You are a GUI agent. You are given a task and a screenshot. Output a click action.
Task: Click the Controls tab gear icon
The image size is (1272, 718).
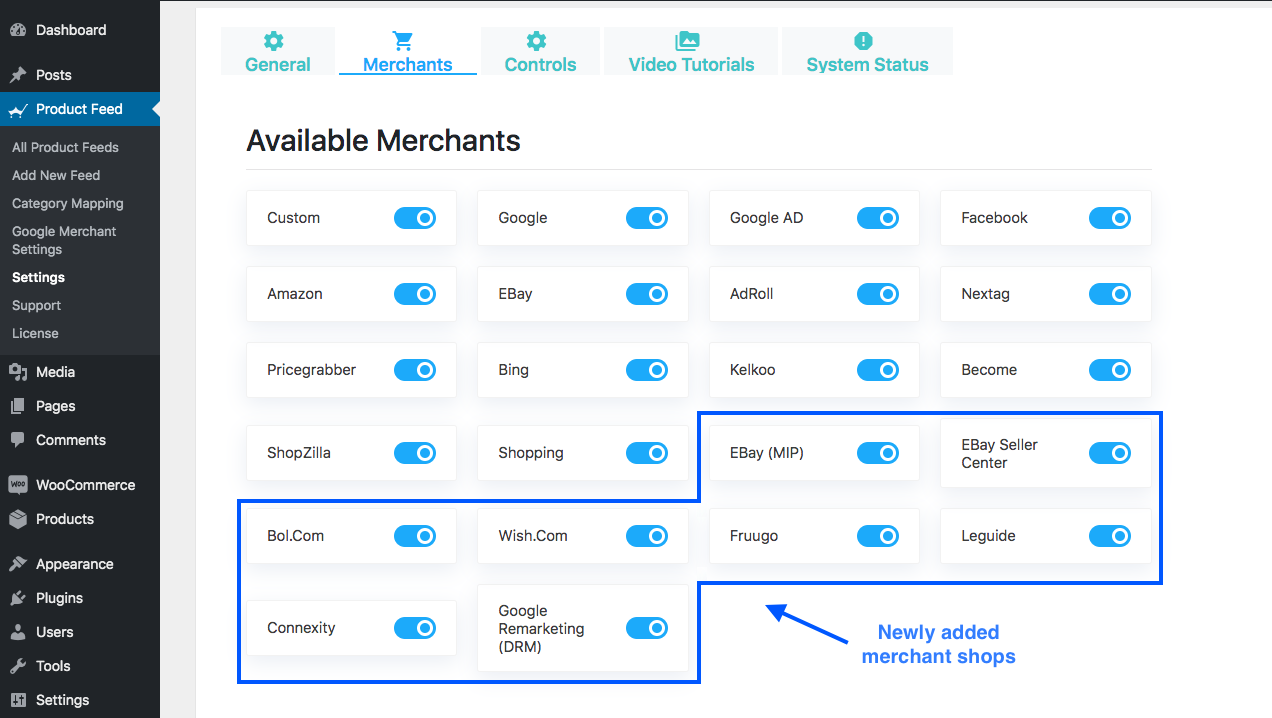(x=537, y=41)
